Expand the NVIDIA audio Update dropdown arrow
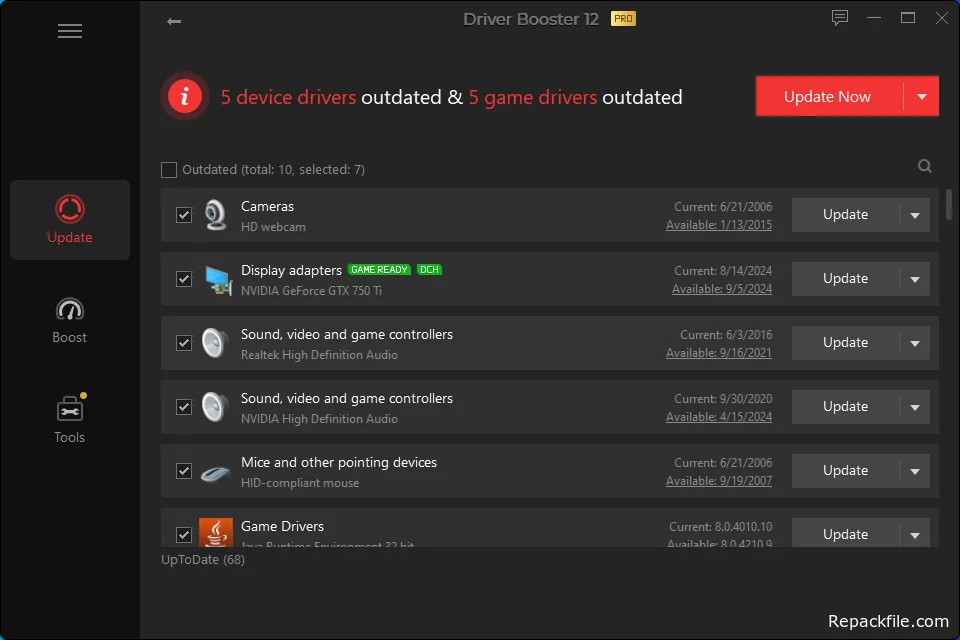Viewport: 960px width, 640px height. [x=915, y=407]
